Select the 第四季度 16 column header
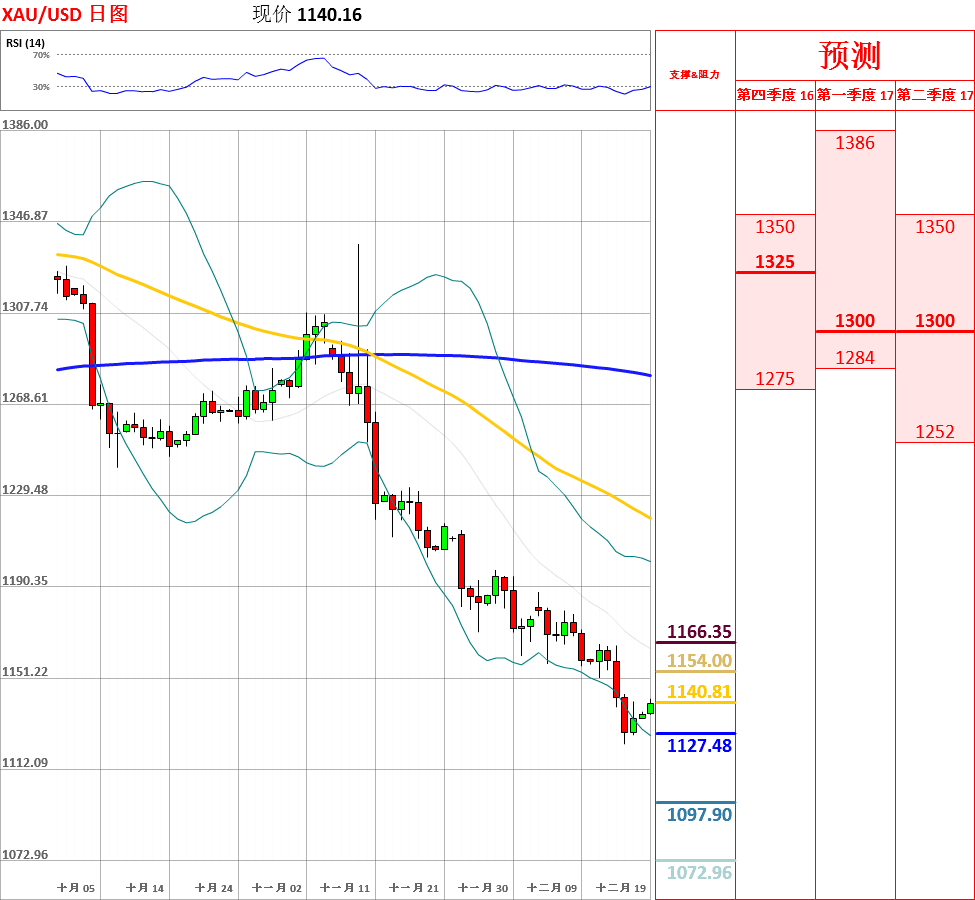Image resolution: width=975 pixels, height=900 pixels. click(775, 95)
